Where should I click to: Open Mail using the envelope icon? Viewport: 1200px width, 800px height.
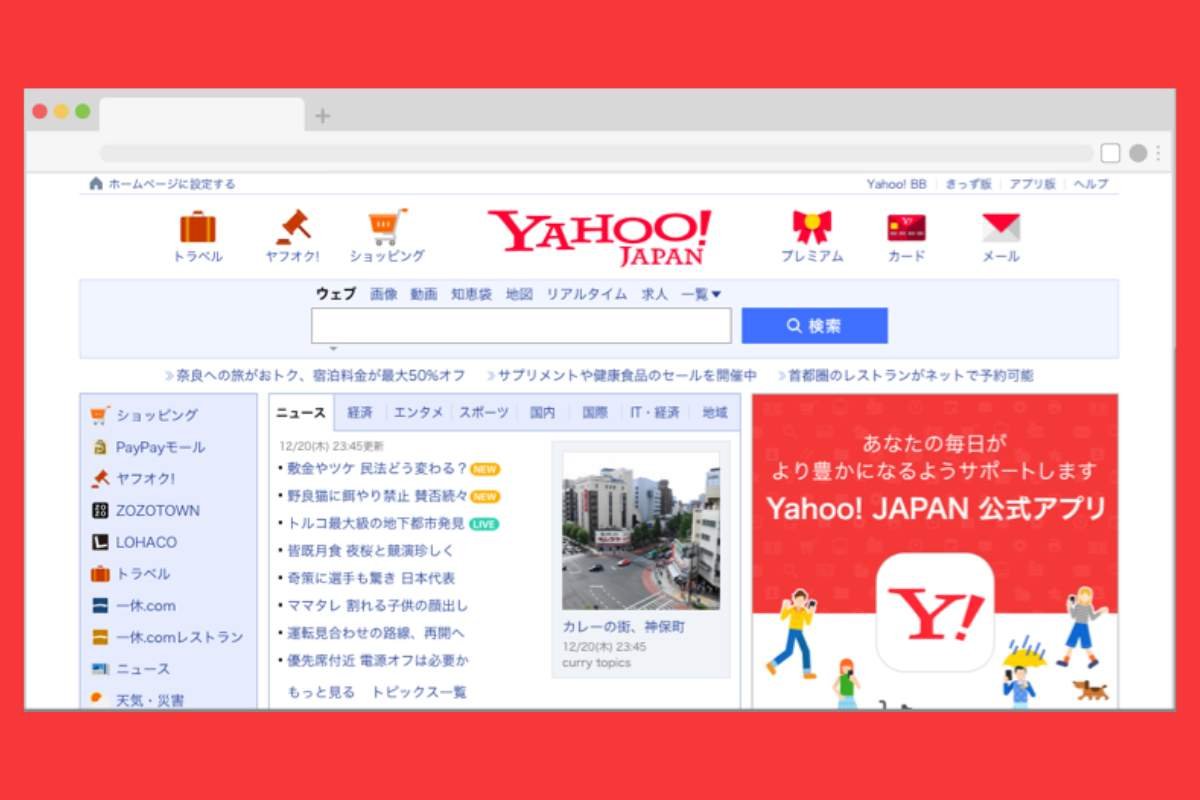1000,225
